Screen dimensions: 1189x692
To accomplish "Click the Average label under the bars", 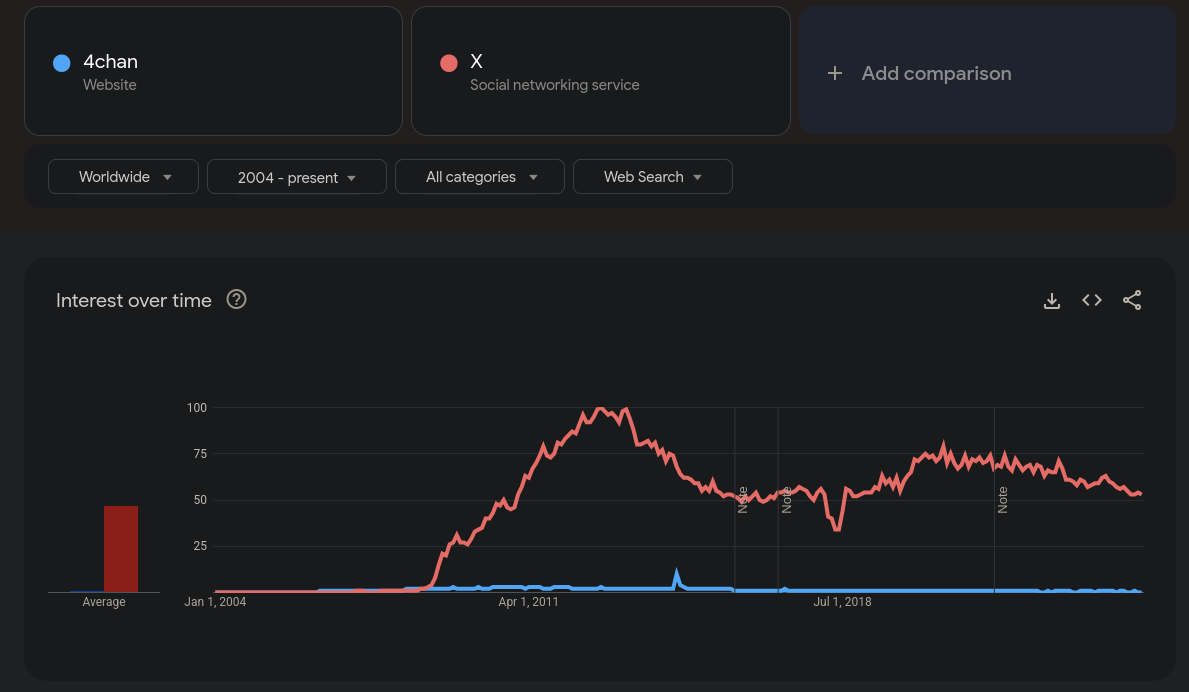I will (104, 602).
